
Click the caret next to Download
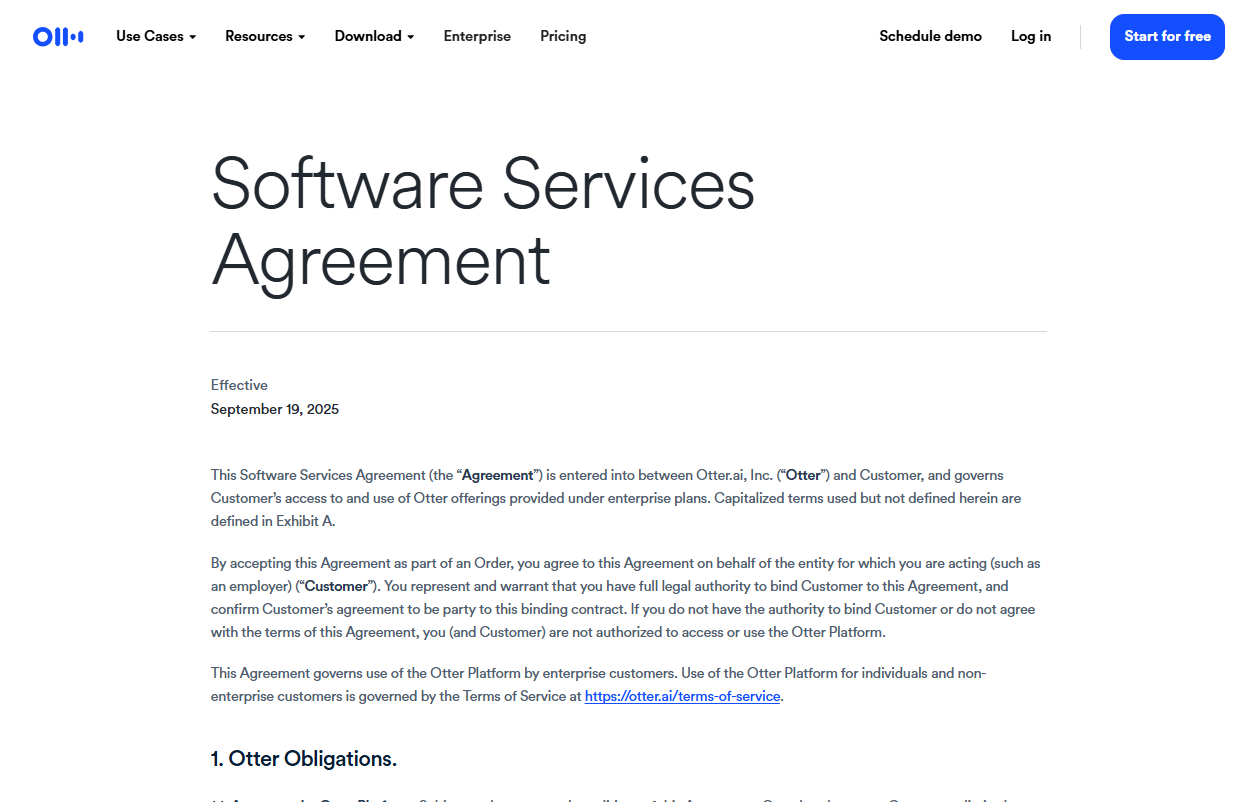tap(410, 37)
